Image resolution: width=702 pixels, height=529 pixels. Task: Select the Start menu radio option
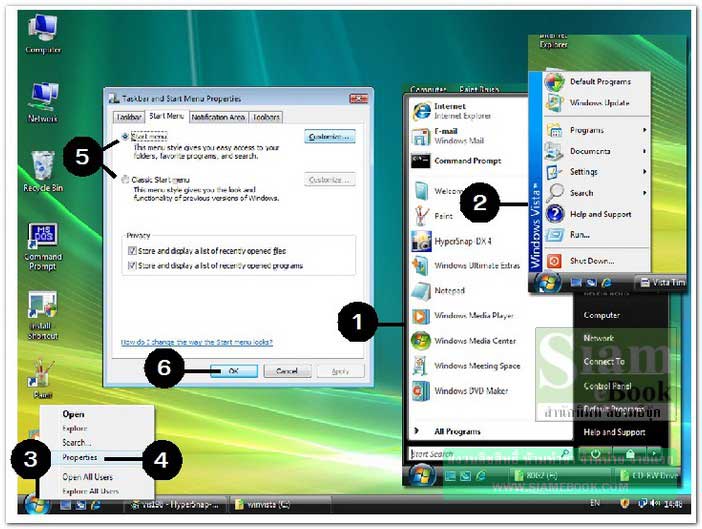pos(125,136)
